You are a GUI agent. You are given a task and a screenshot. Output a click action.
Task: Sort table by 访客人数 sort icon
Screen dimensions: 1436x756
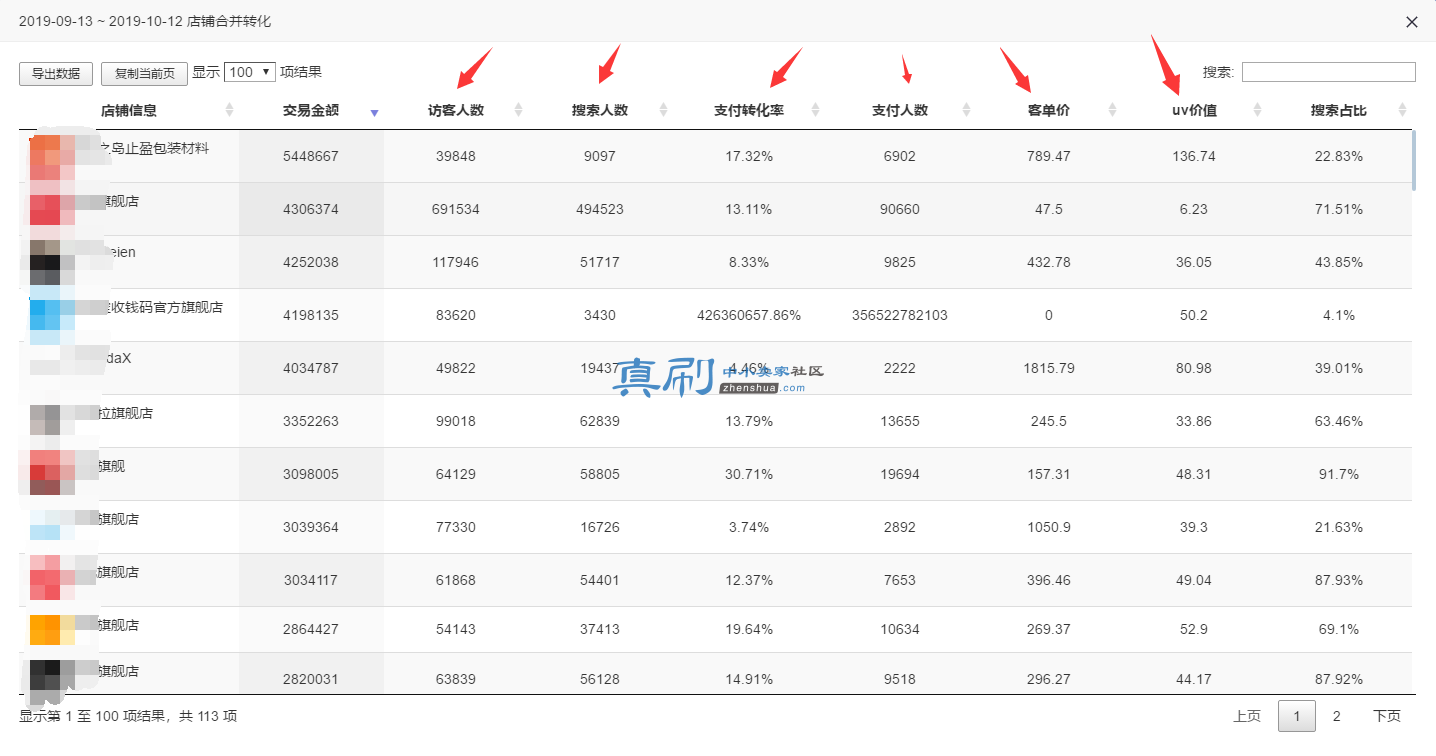pos(518,110)
